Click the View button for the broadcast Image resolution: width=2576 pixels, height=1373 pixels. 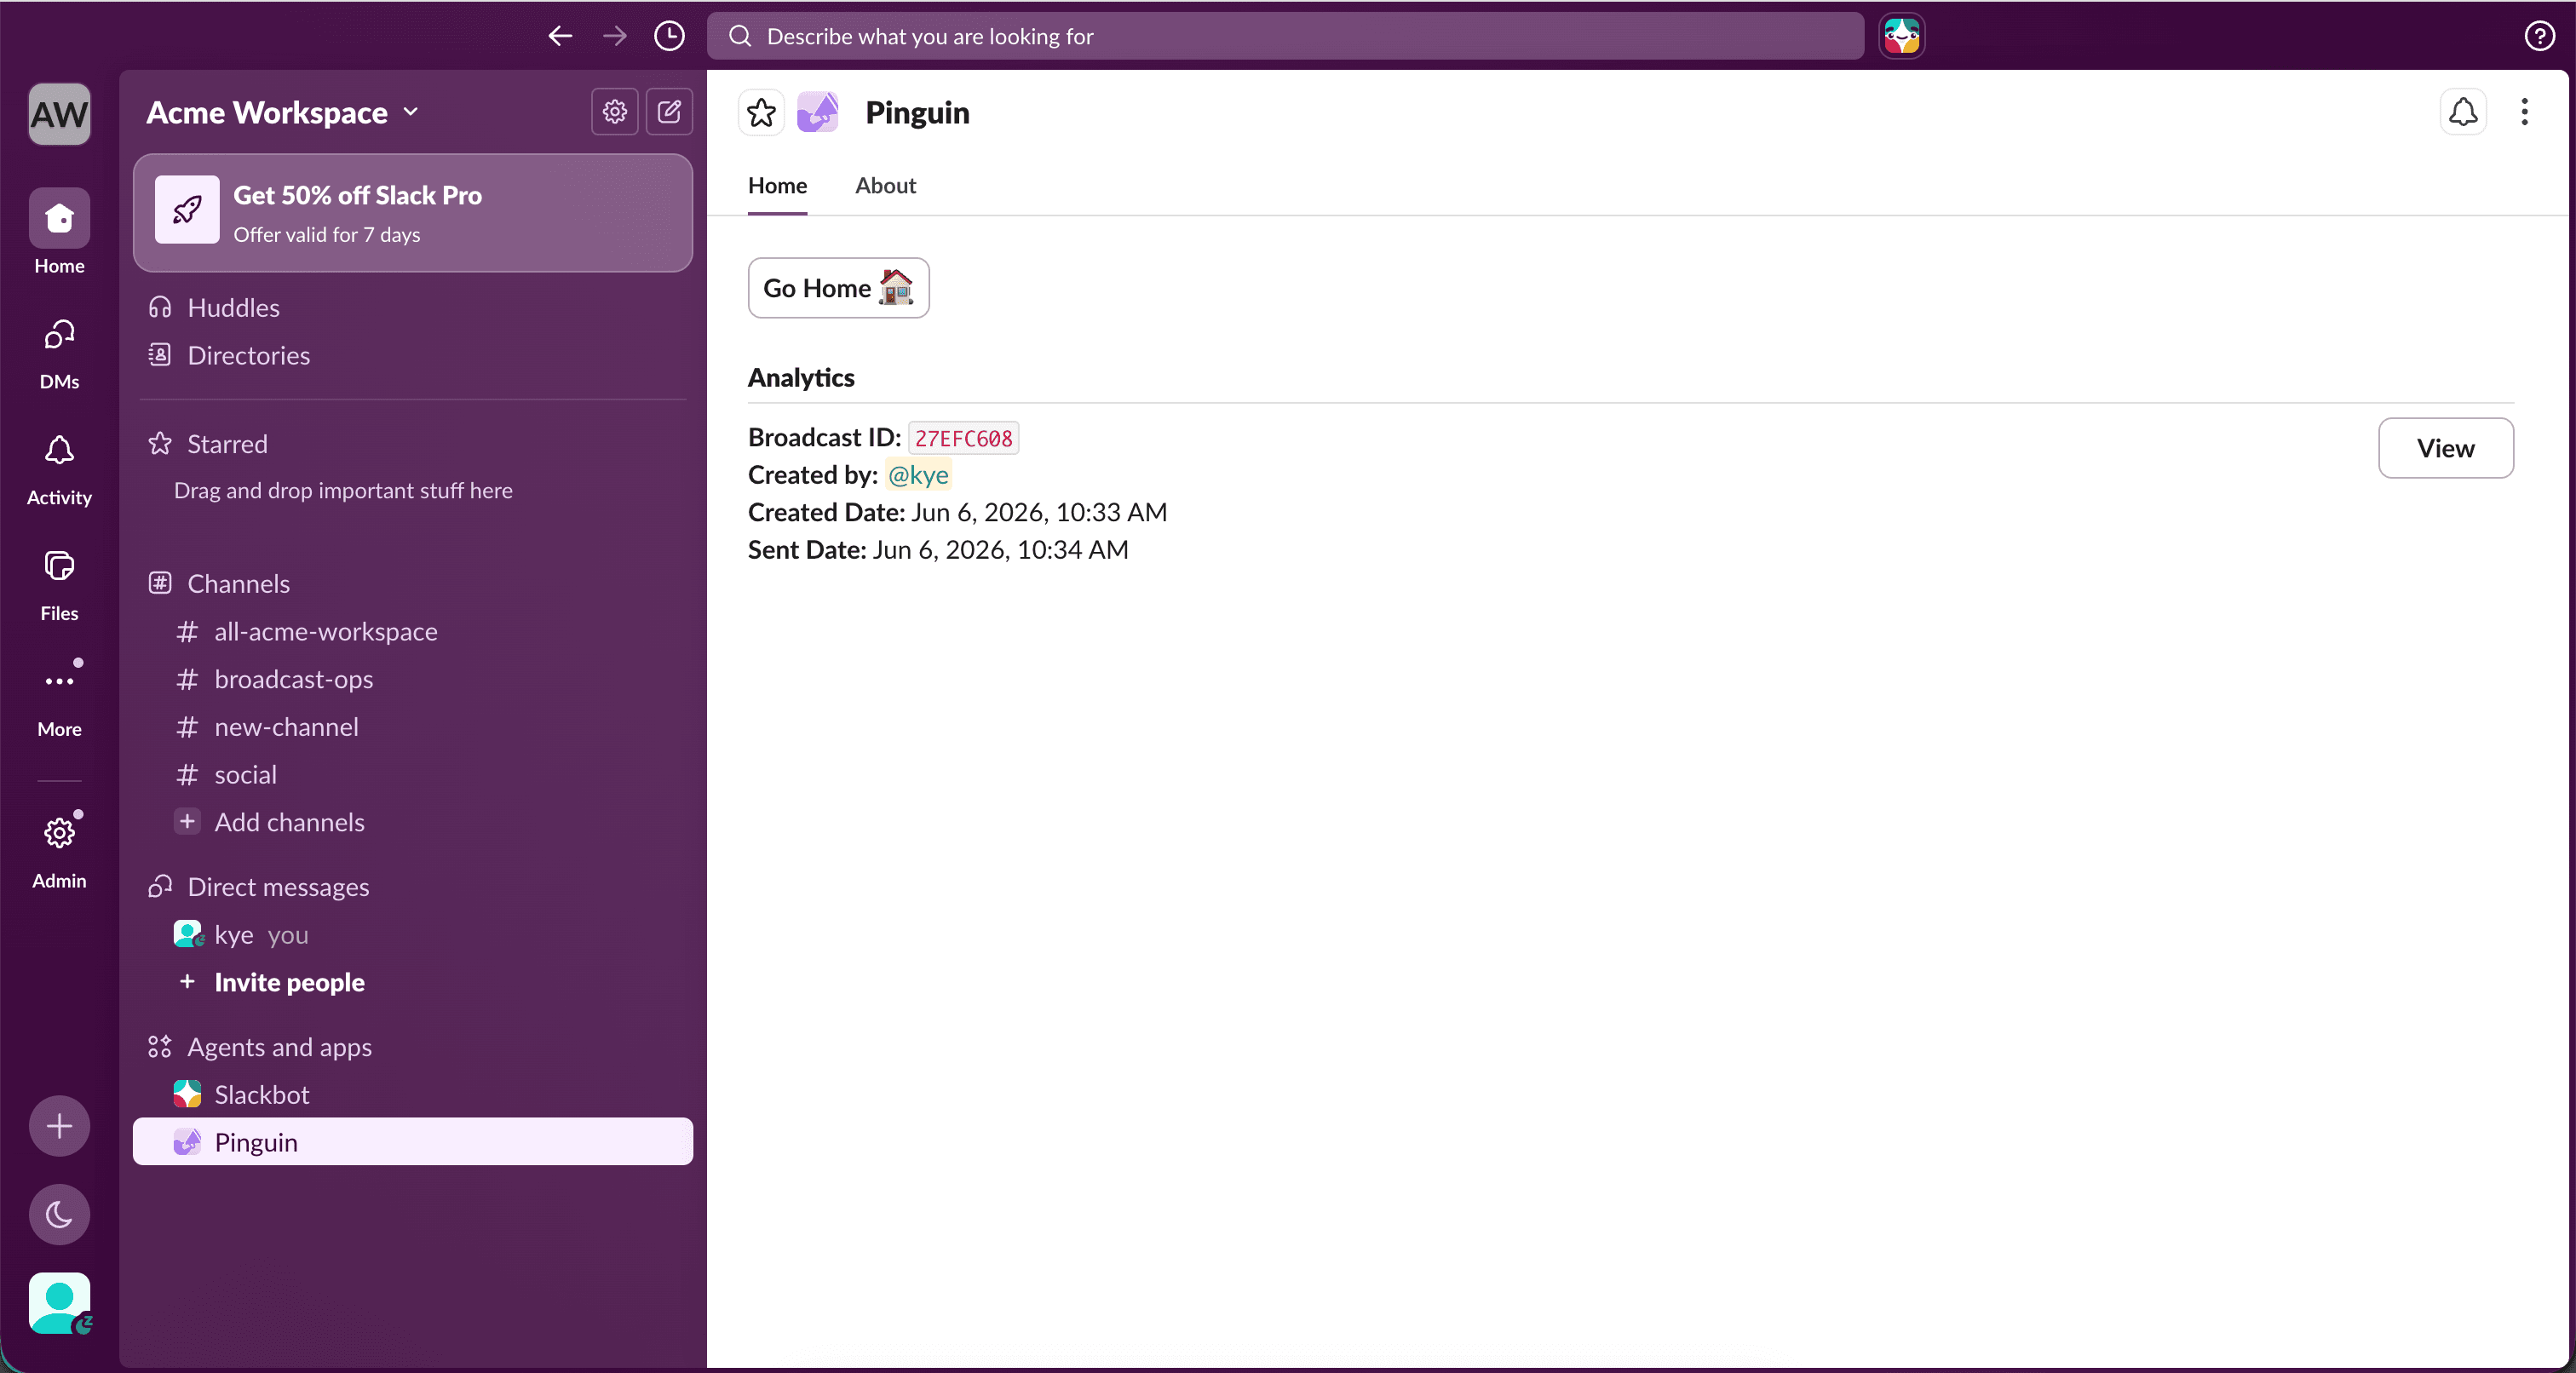pos(2445,448)
